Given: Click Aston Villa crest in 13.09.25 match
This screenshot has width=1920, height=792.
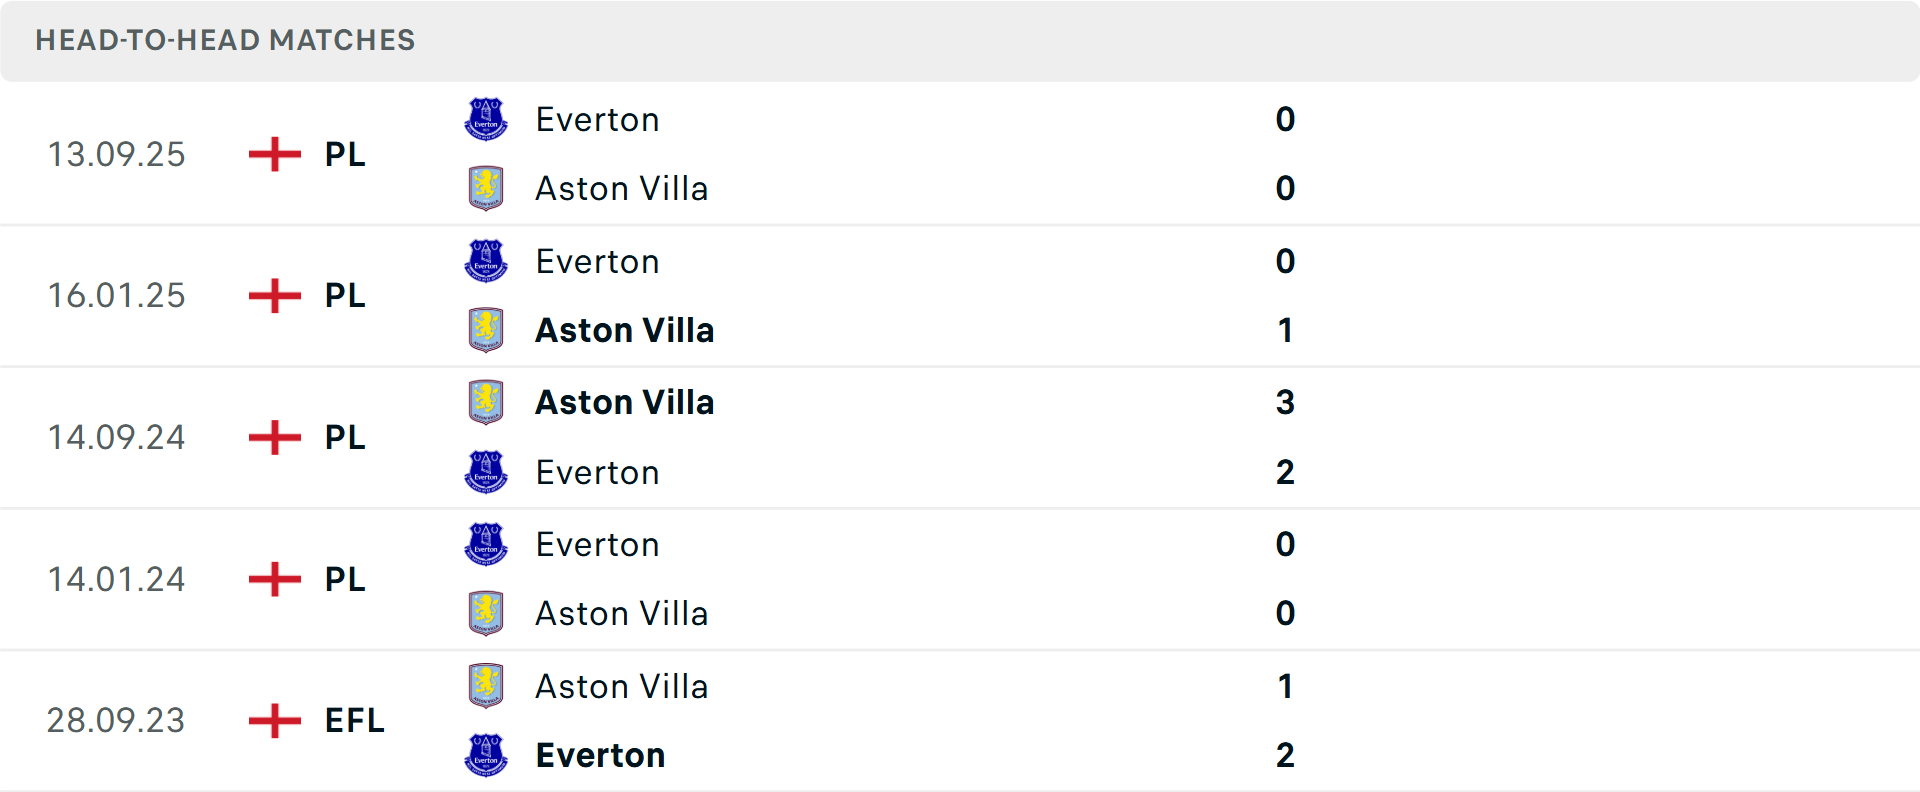Looking at the screenshot, I should [486, 188].
